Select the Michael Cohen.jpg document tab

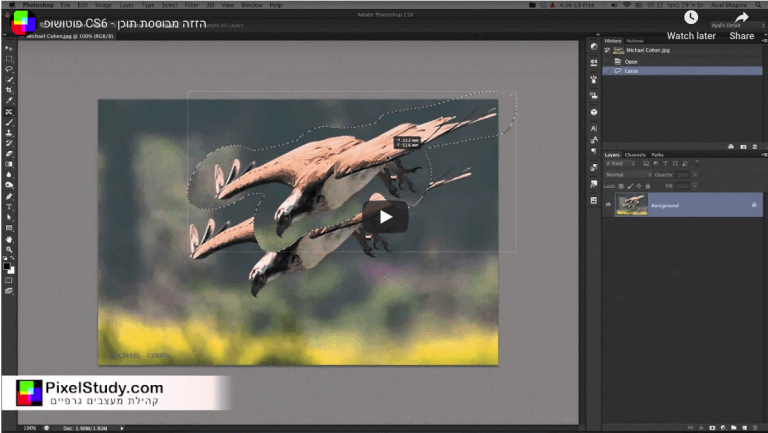70,36
